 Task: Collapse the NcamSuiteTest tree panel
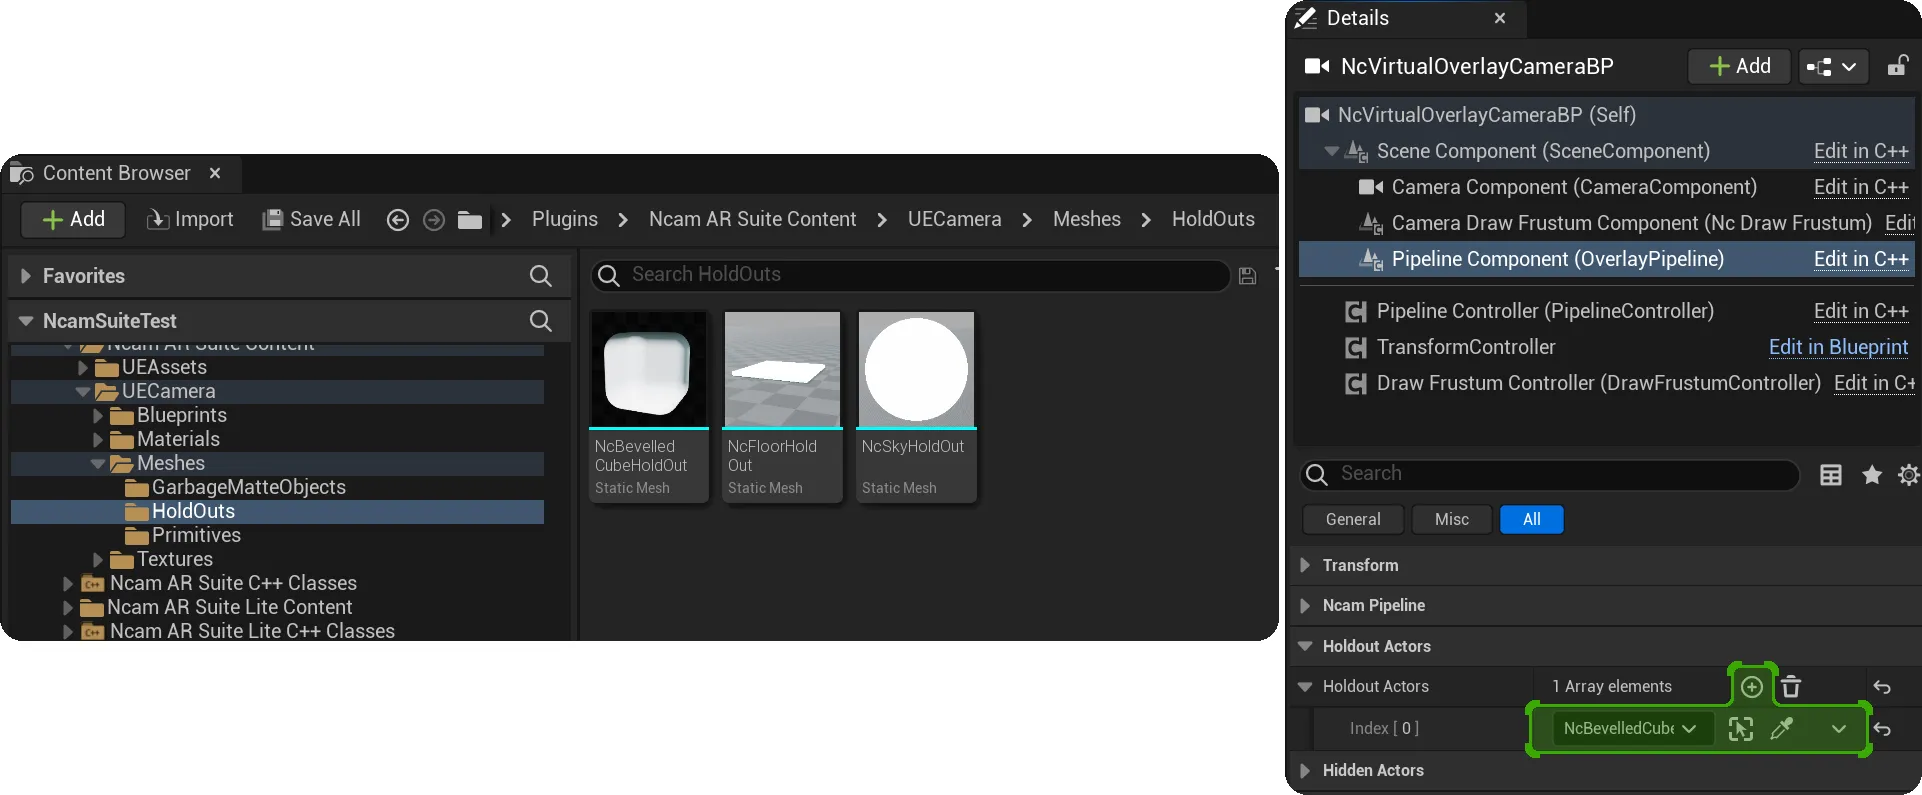[x=26, y=321]
